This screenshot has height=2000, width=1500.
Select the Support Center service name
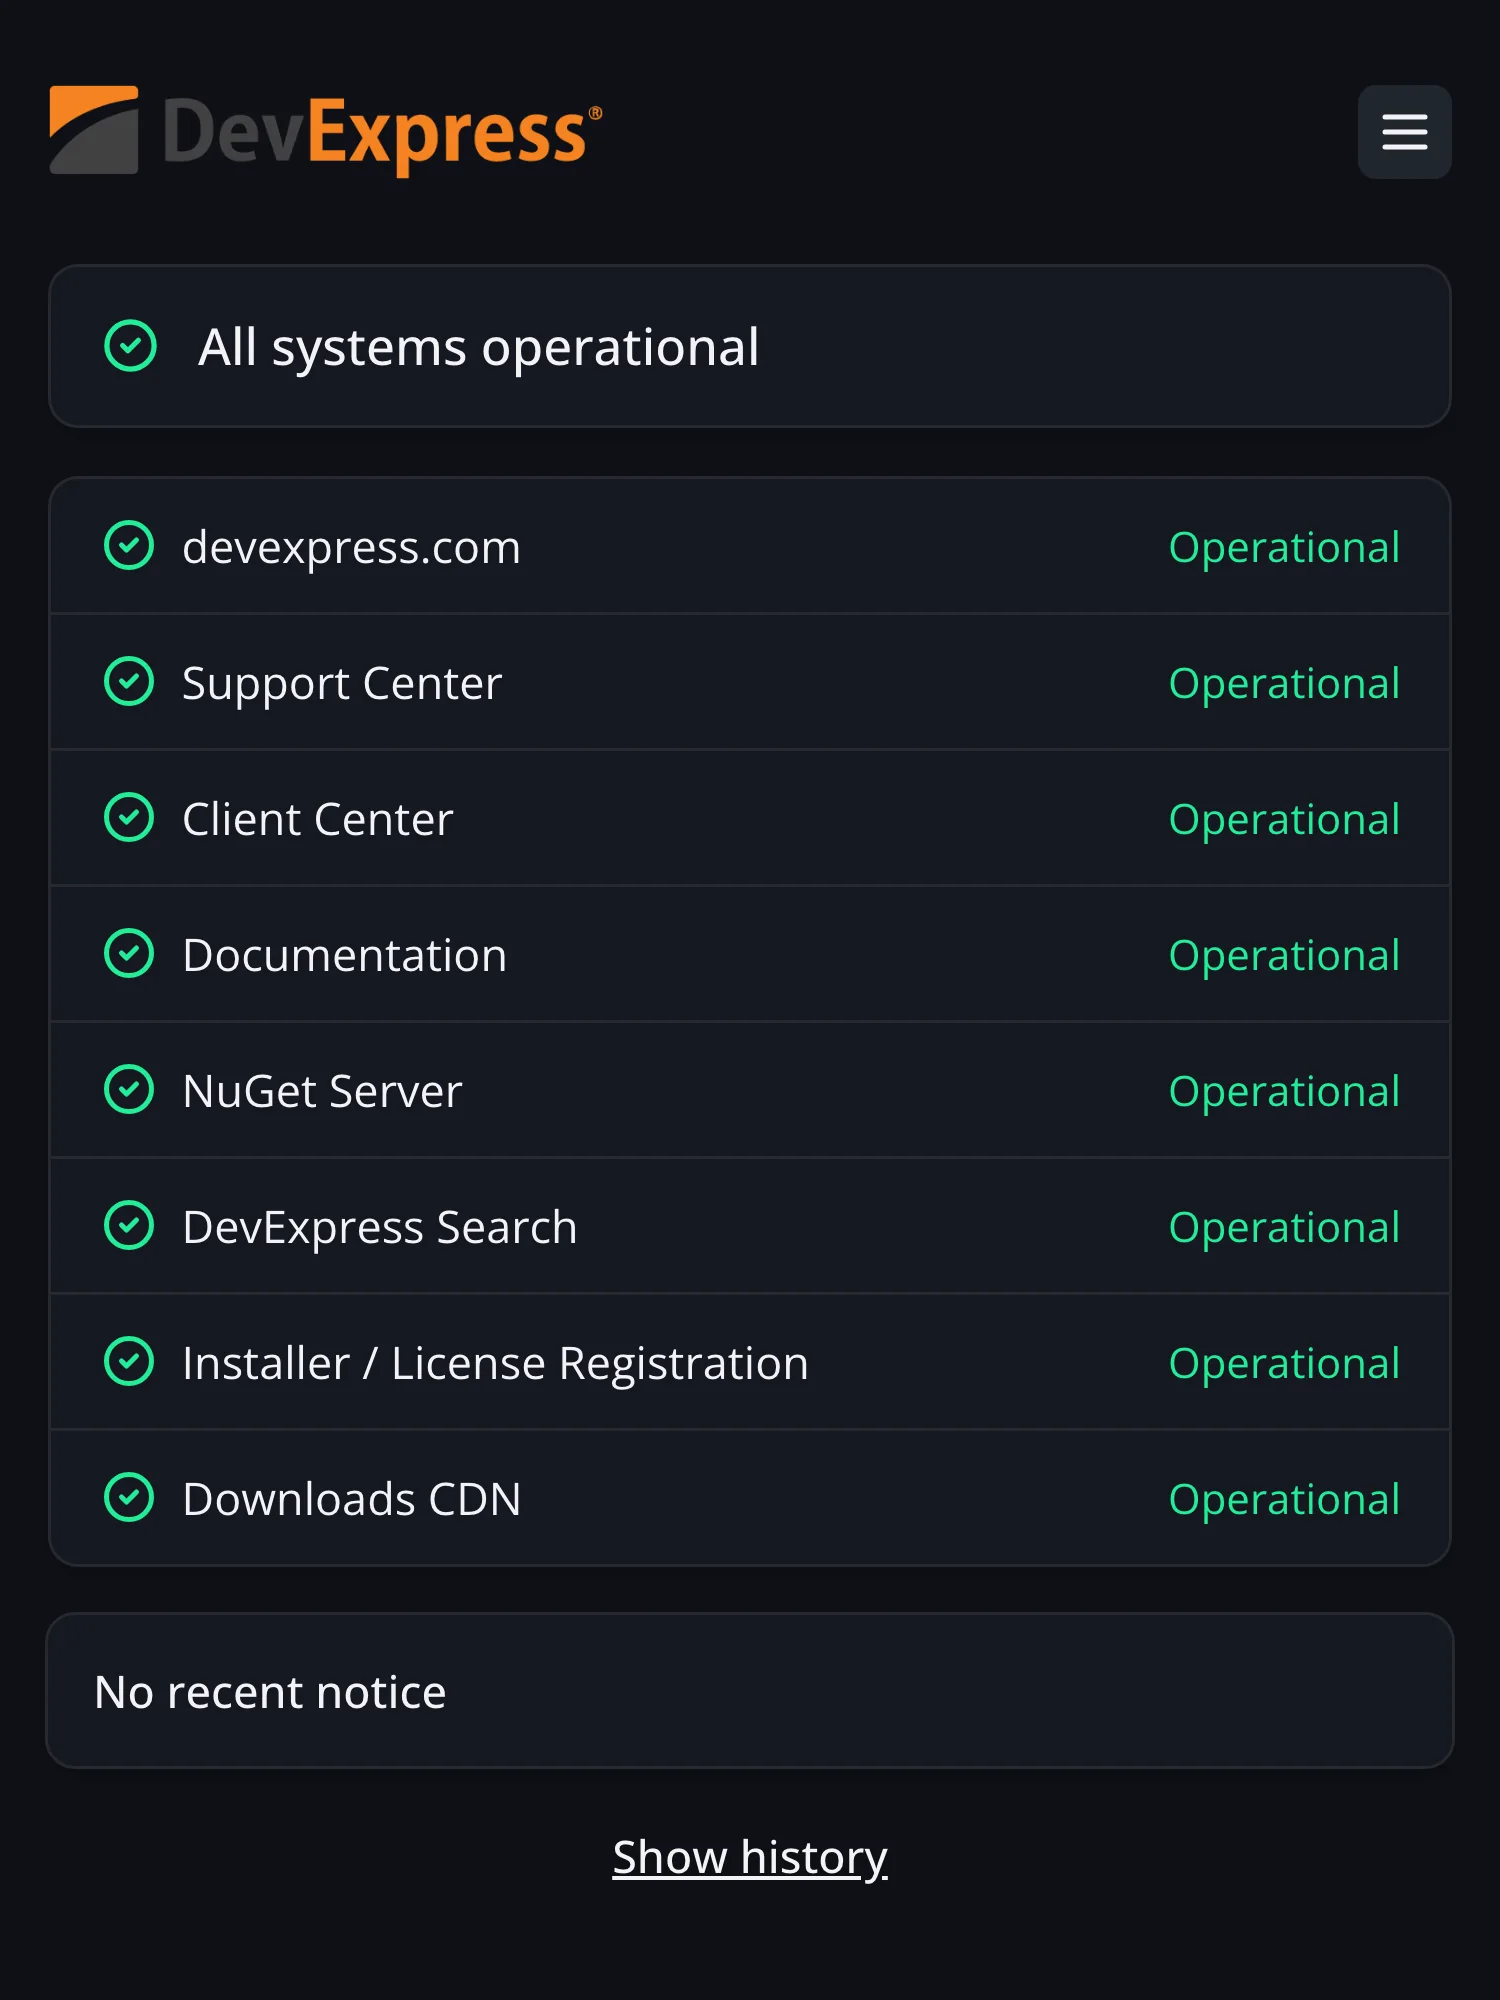click(x=342, y=684)
